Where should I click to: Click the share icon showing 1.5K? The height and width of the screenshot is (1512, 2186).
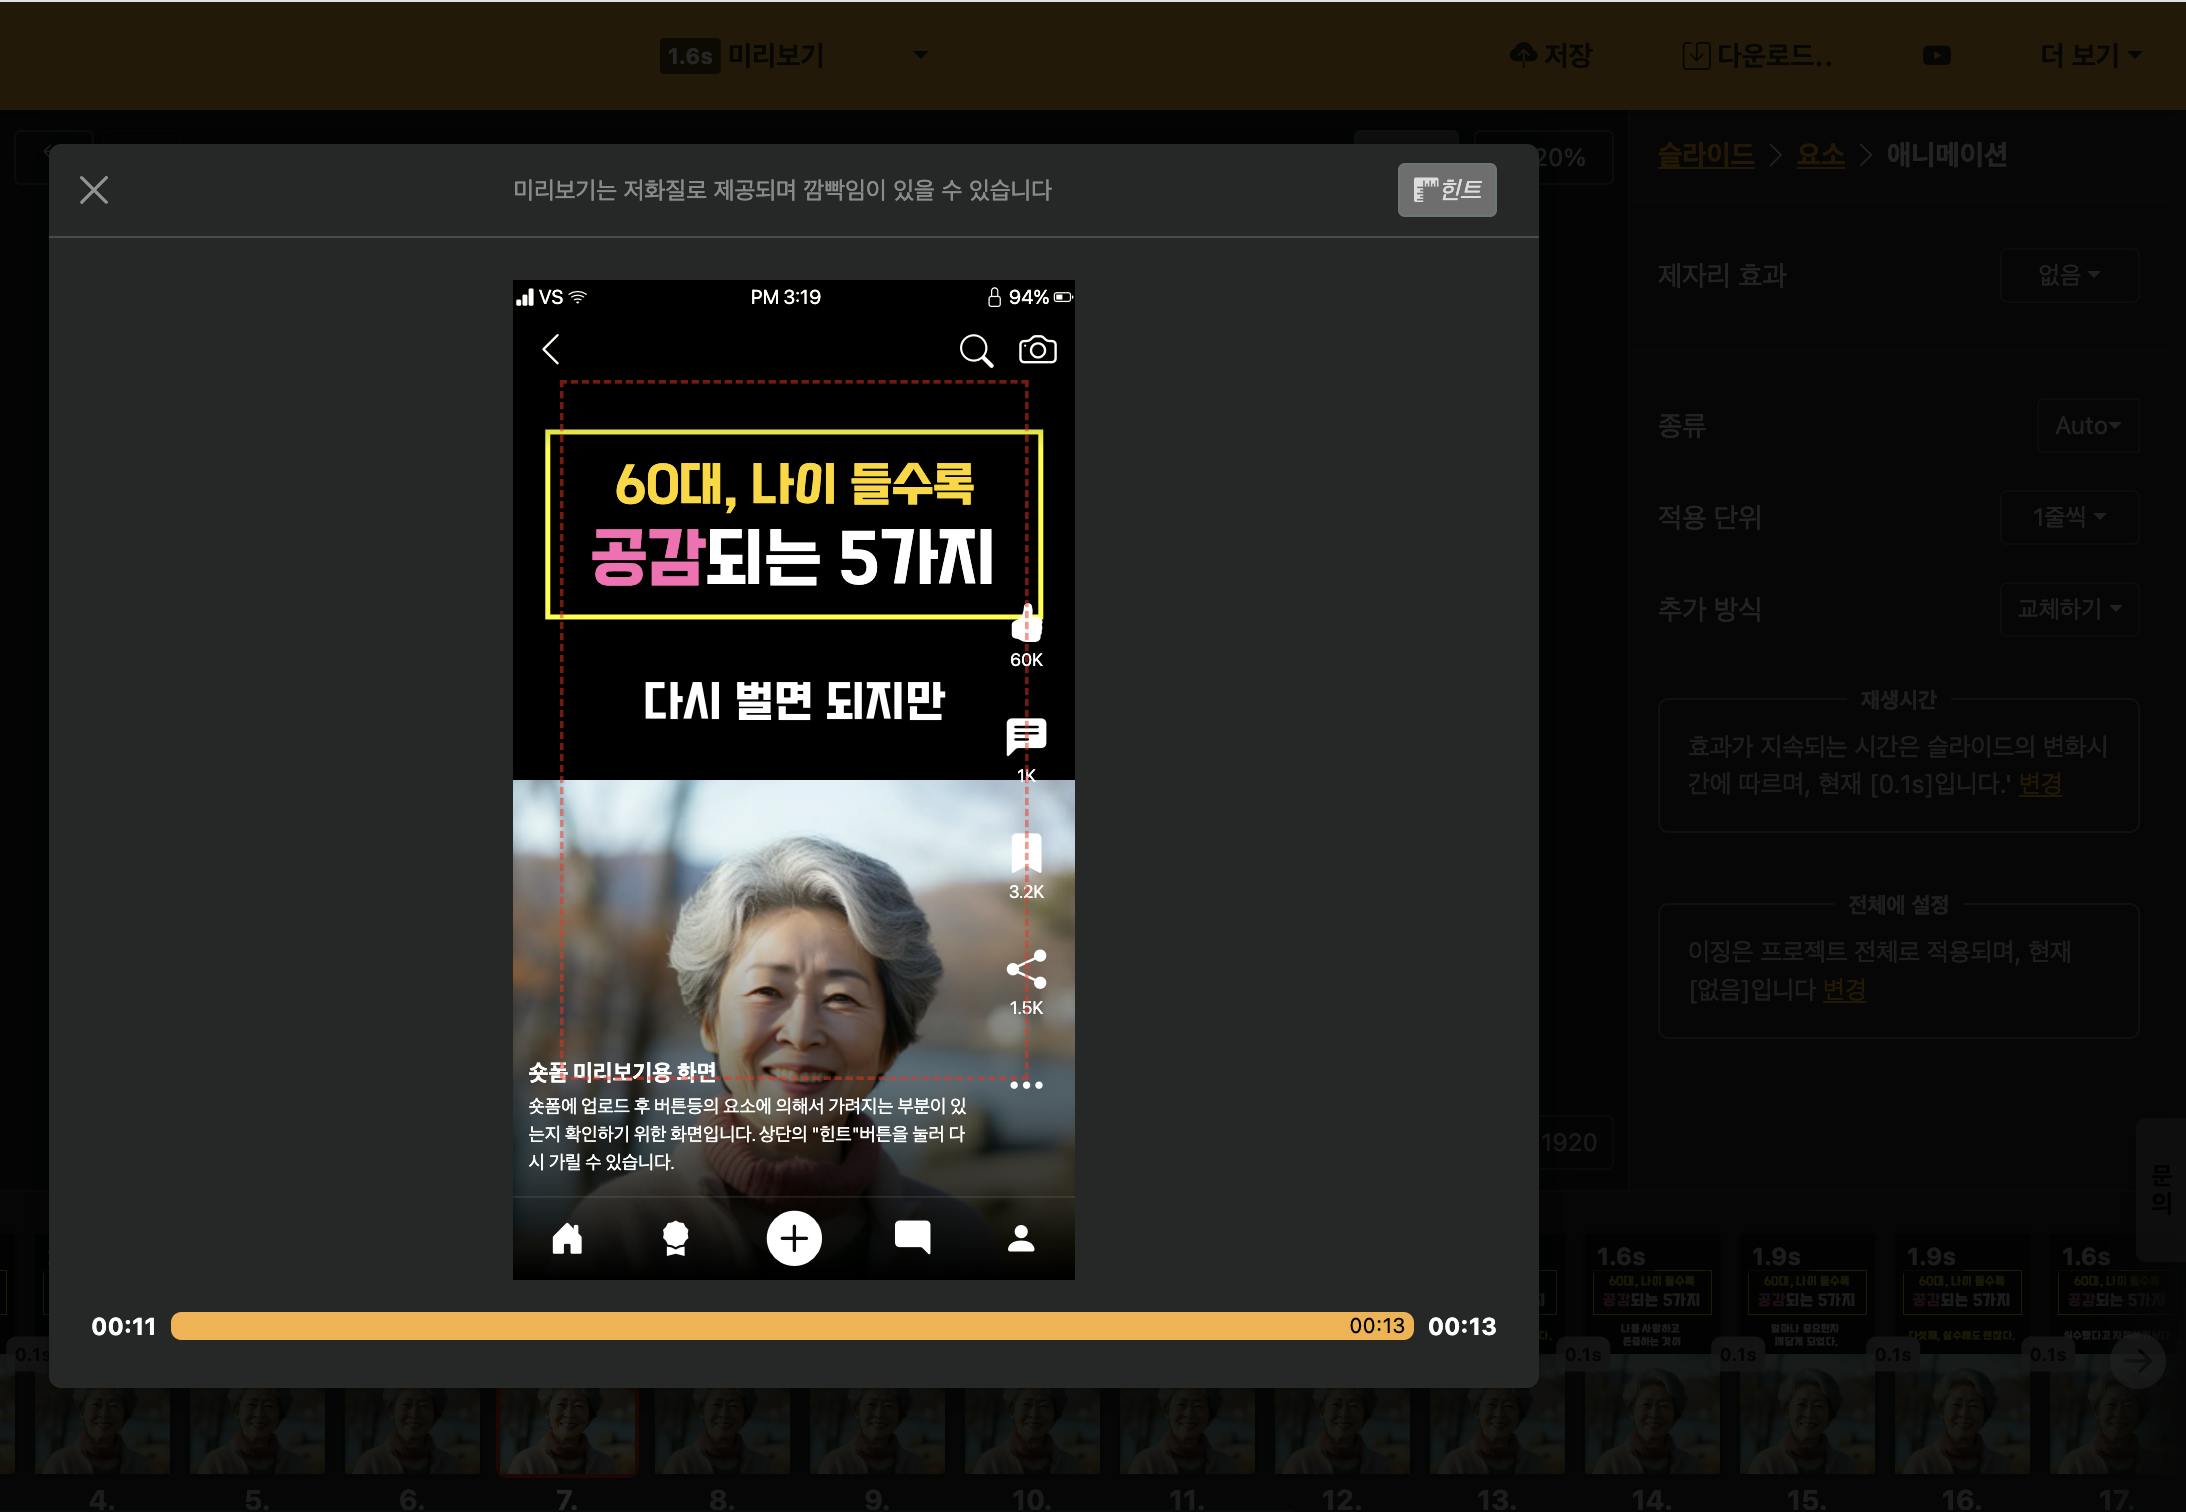(1026, 969)
